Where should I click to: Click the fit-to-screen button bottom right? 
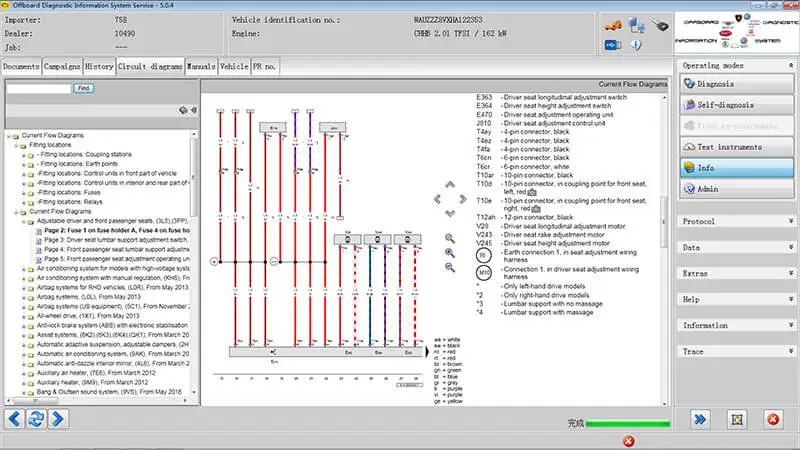click(x=737, y=419)
